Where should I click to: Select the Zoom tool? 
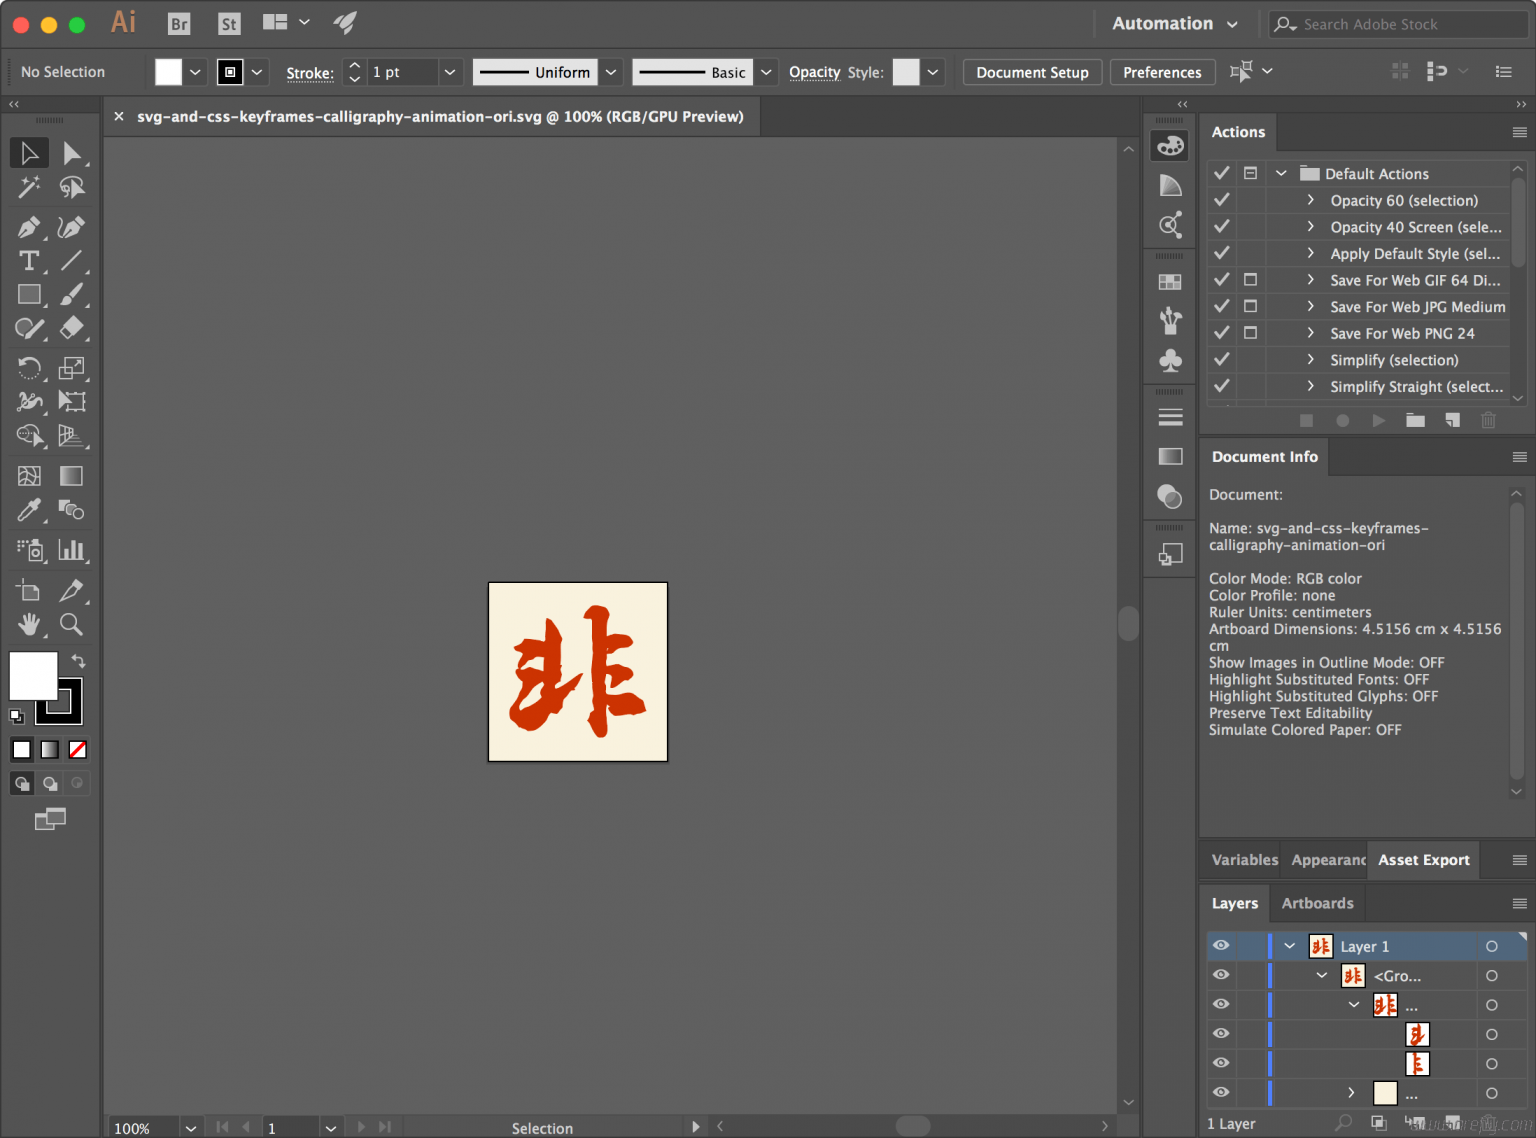pyautogui.click(x=71, y=625)
